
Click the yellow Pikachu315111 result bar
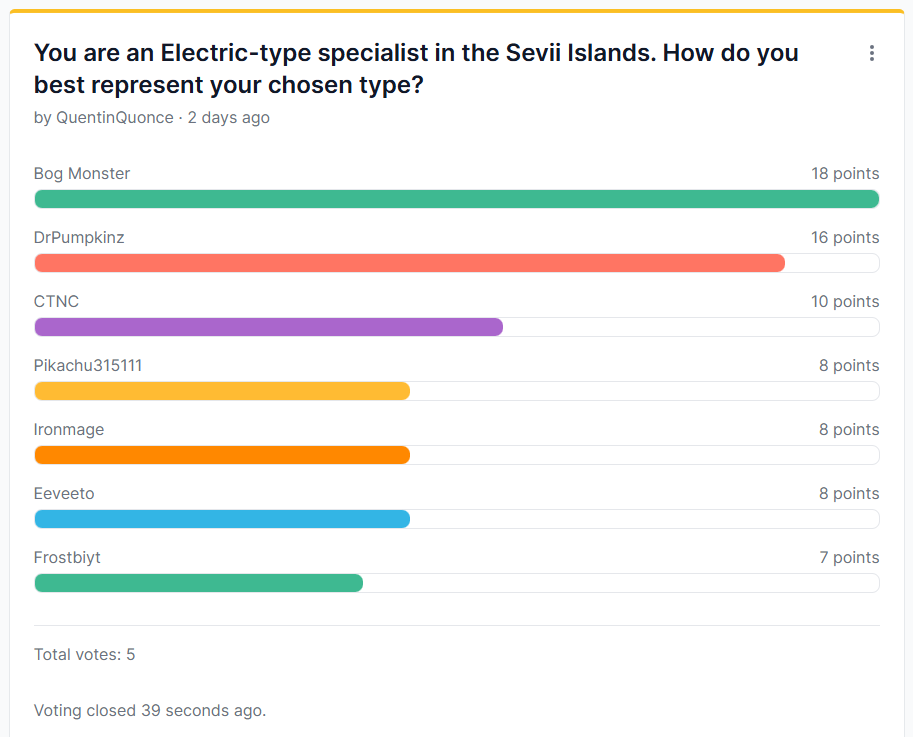(222, 391)
